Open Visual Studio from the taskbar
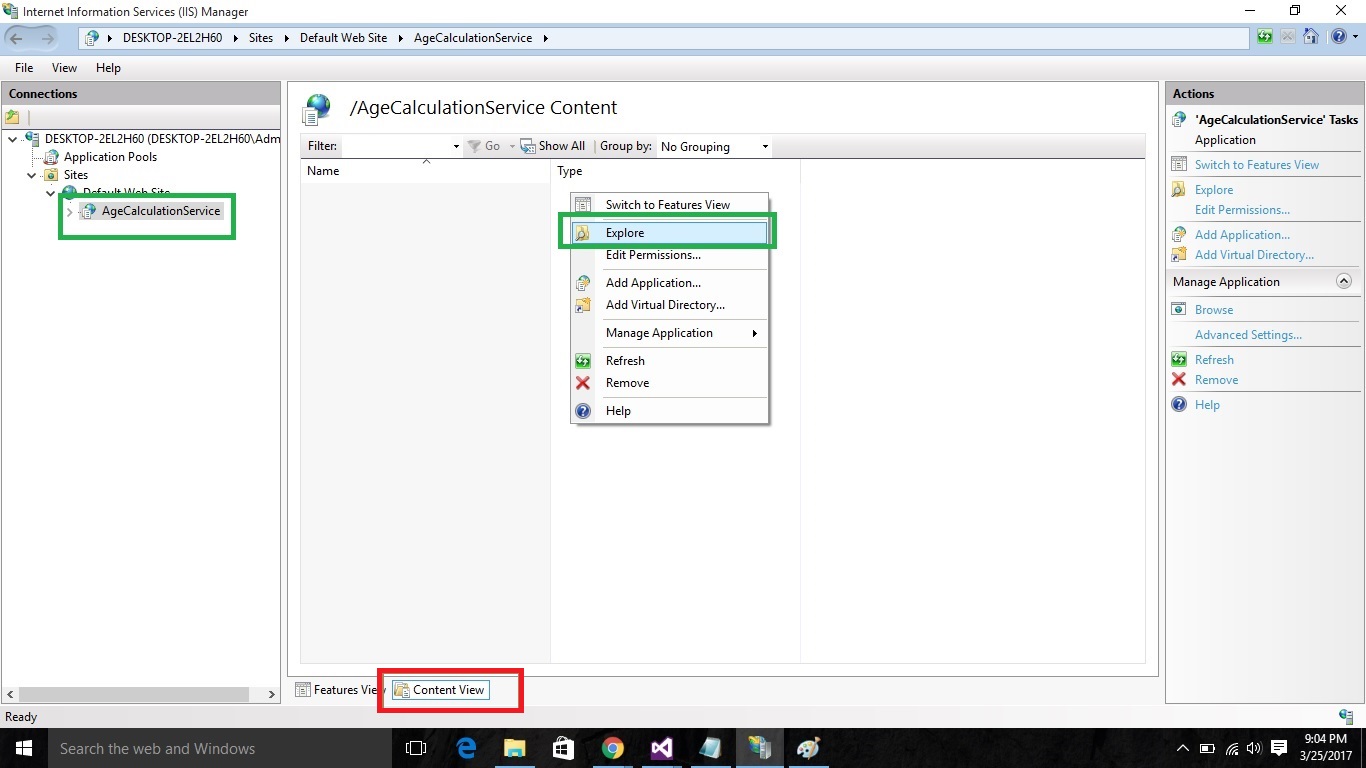1366x768 pixels. pos(661,748)
